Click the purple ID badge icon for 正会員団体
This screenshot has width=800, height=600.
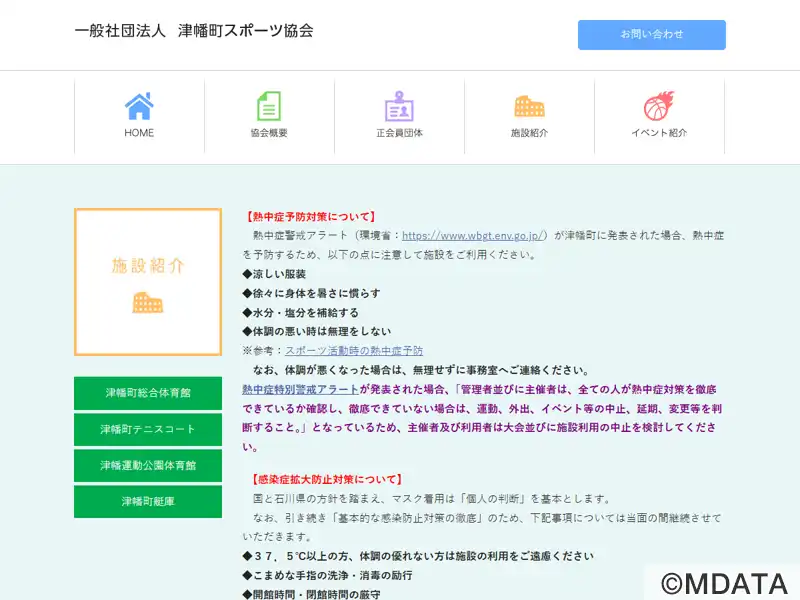tap(399, 106)
